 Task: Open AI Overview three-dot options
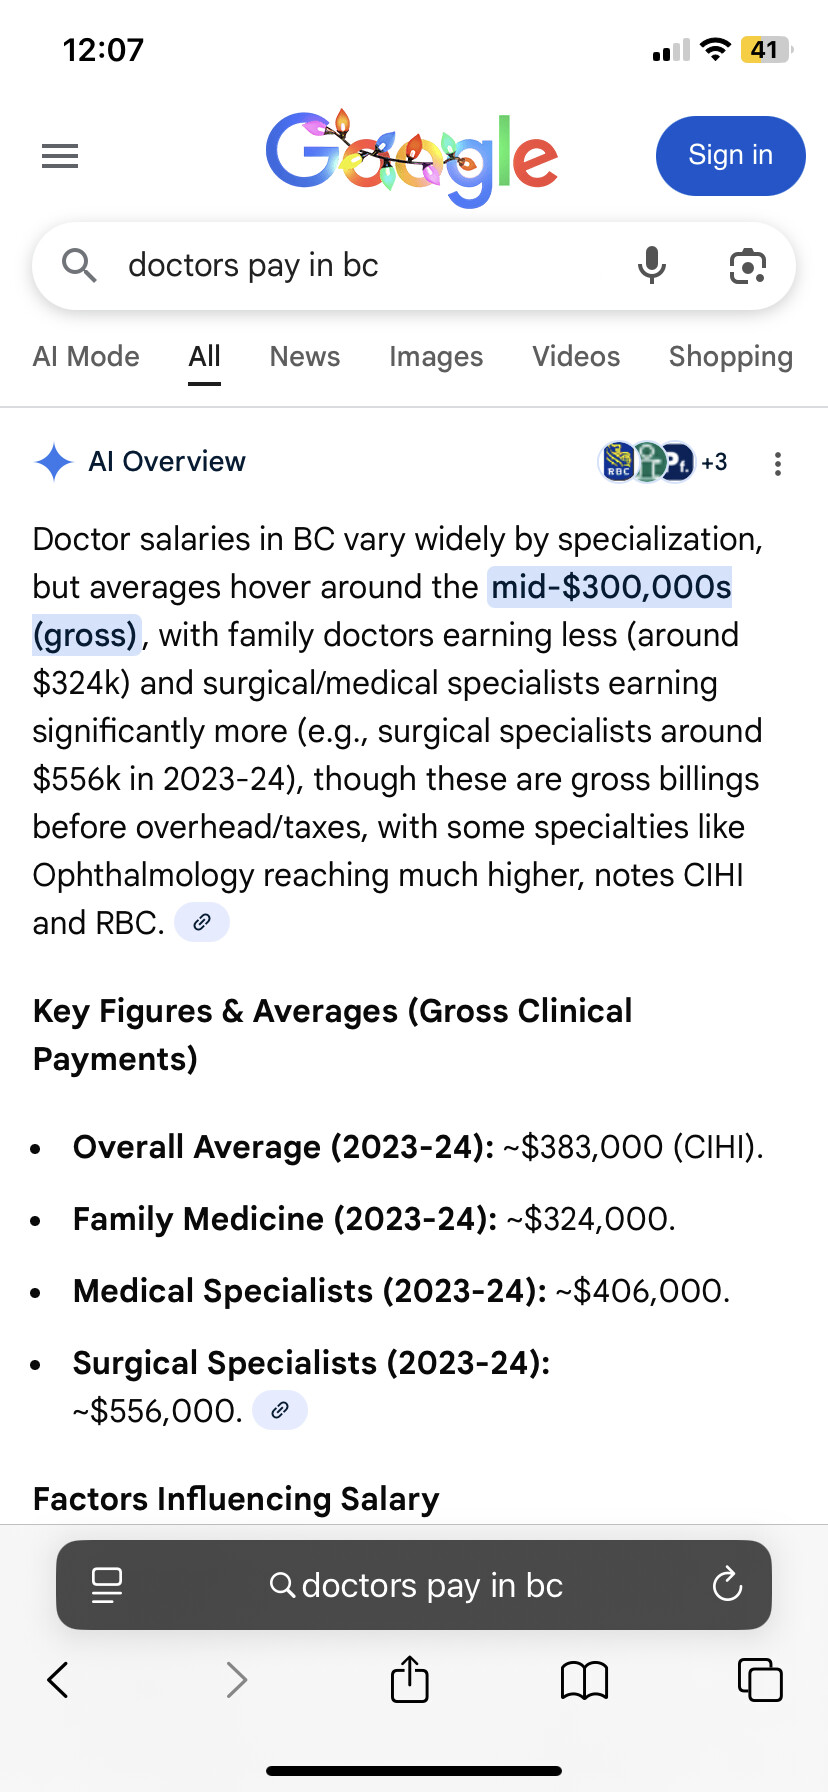[777, 463]
